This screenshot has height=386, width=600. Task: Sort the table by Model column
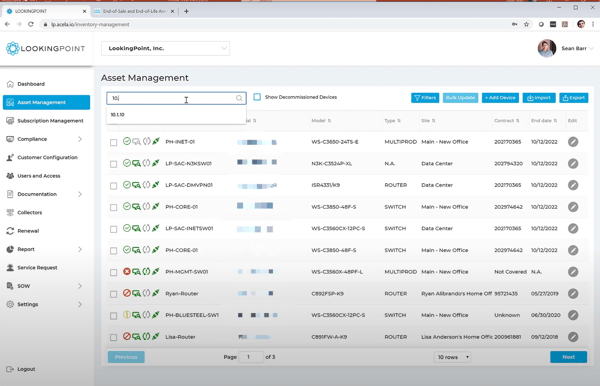point(321,121)
